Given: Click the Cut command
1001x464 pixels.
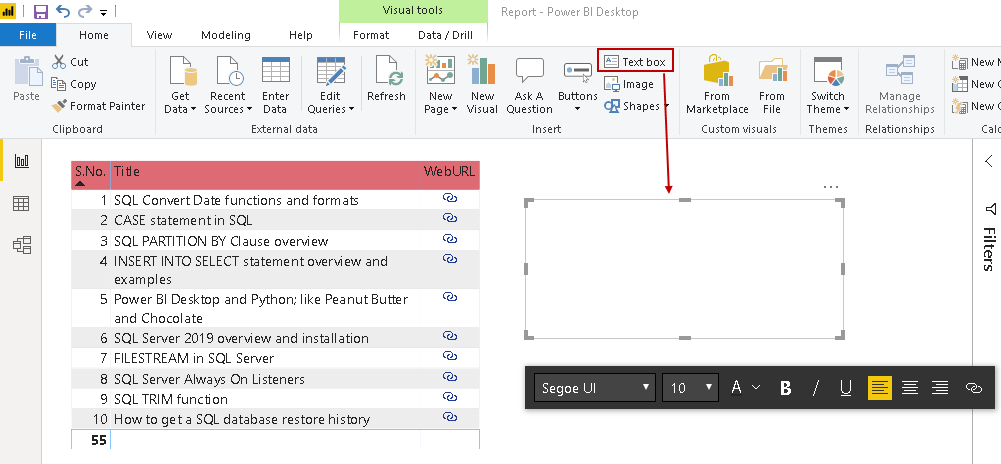Looking at the screenshot, I should pyautogui.click(x=70, y=62).
